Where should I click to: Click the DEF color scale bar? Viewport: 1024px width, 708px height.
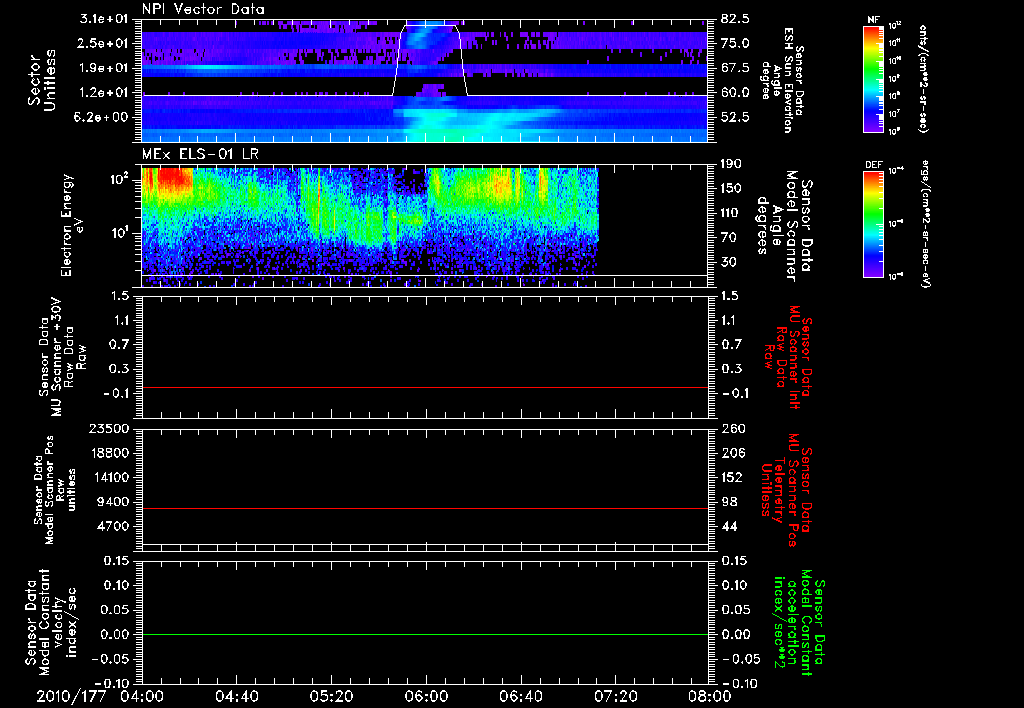point(873,224)
